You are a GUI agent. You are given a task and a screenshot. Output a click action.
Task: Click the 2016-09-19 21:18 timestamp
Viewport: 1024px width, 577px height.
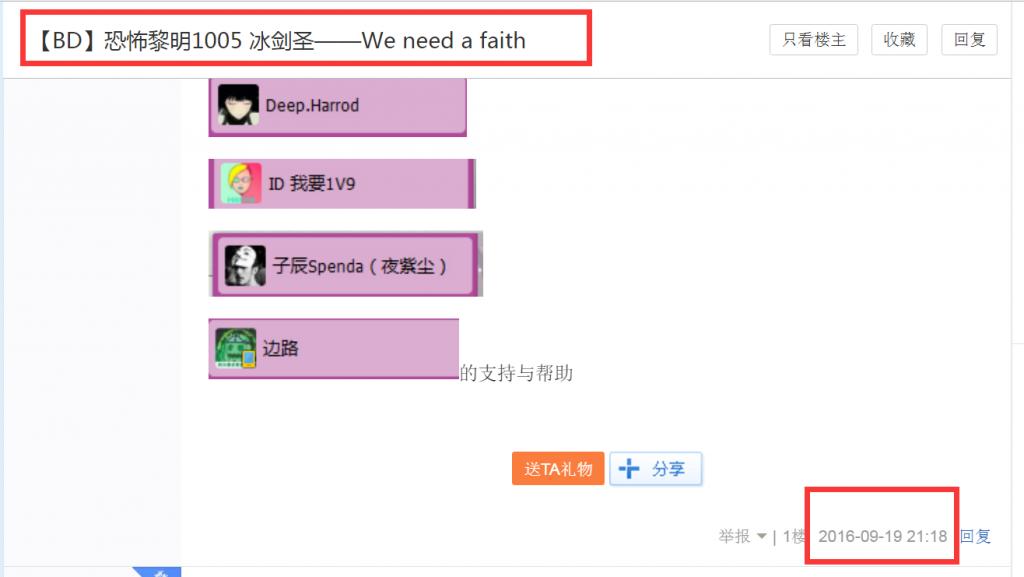[x=882, y=537]
